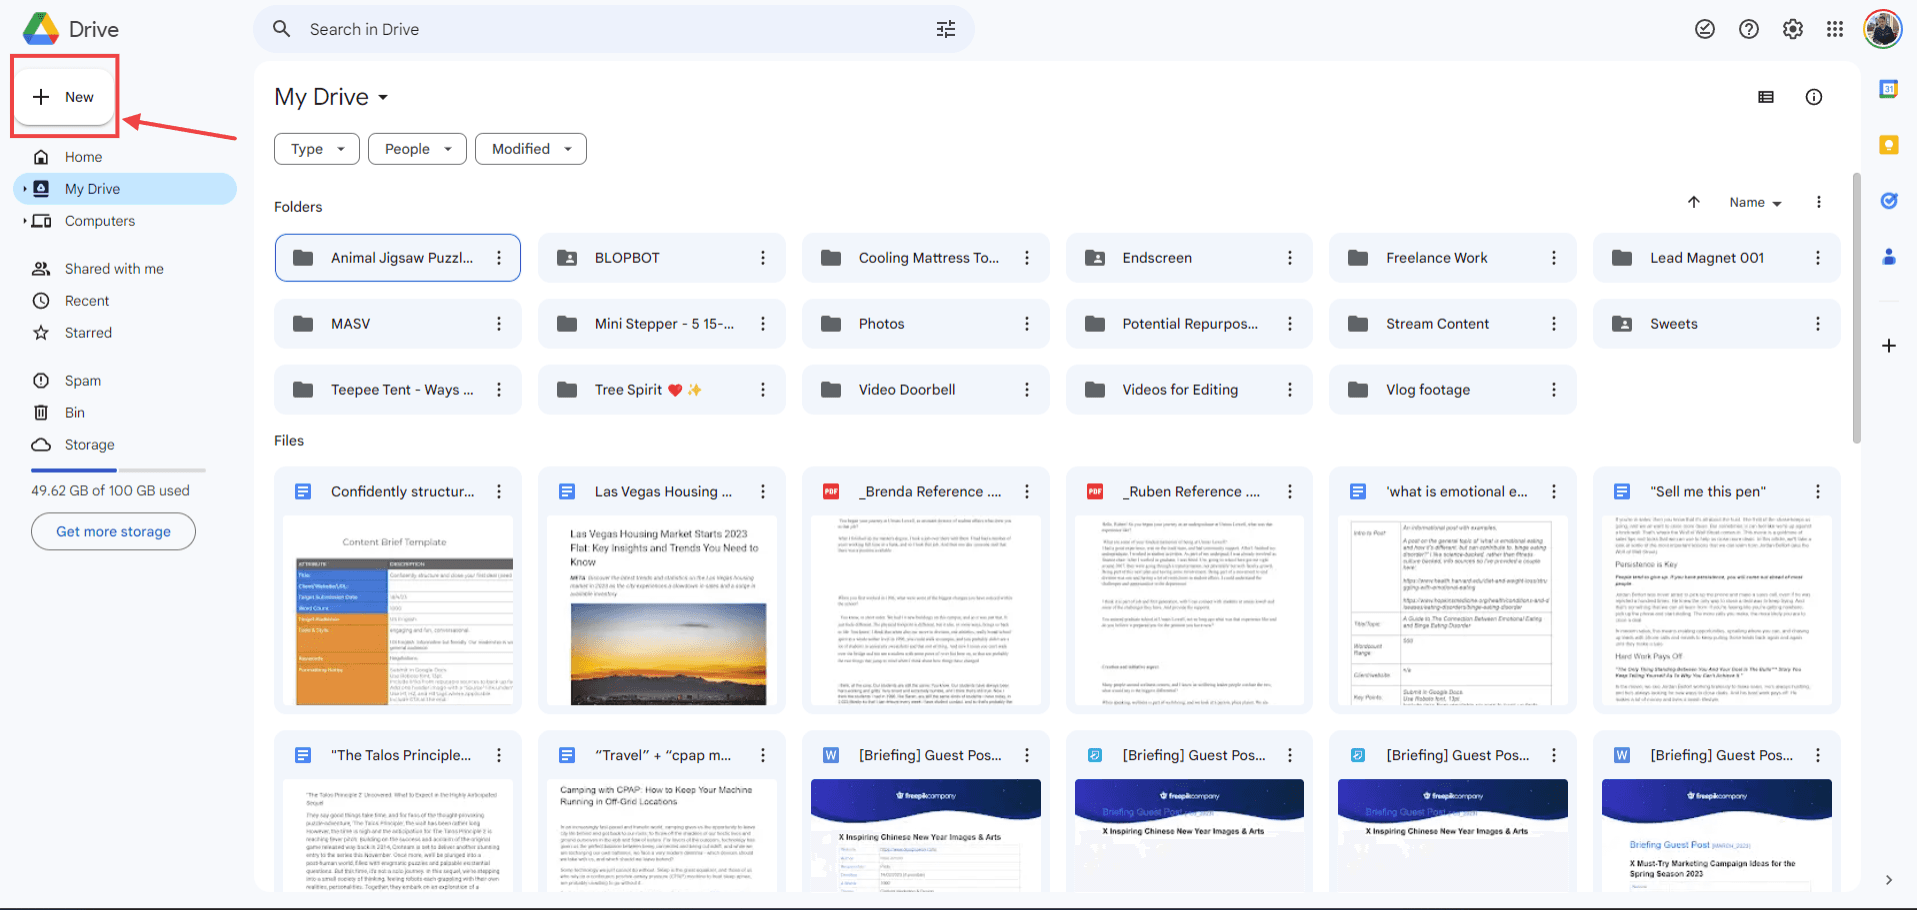Open Google Calendar side panel icon

click(1889, 89)
